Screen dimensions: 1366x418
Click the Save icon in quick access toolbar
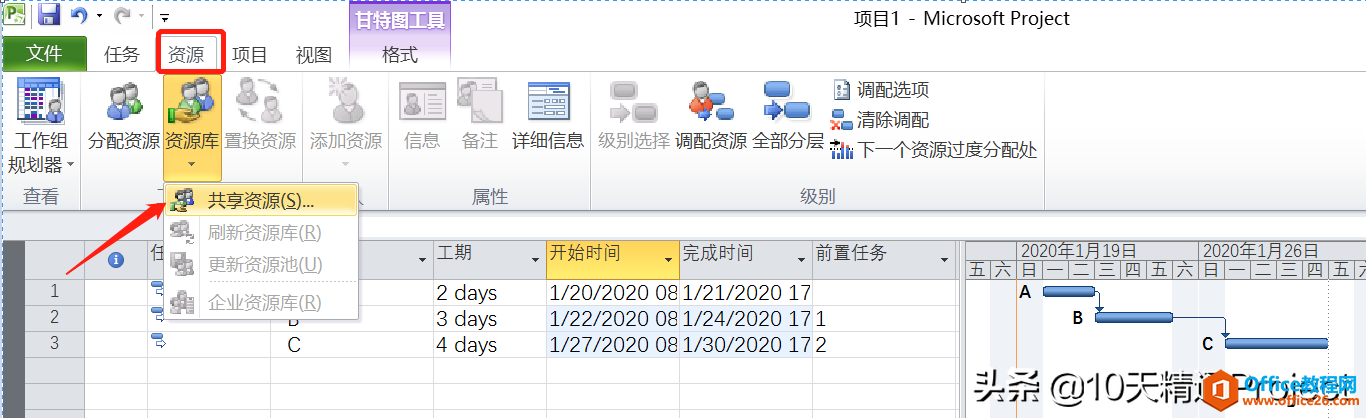point(49,16)
